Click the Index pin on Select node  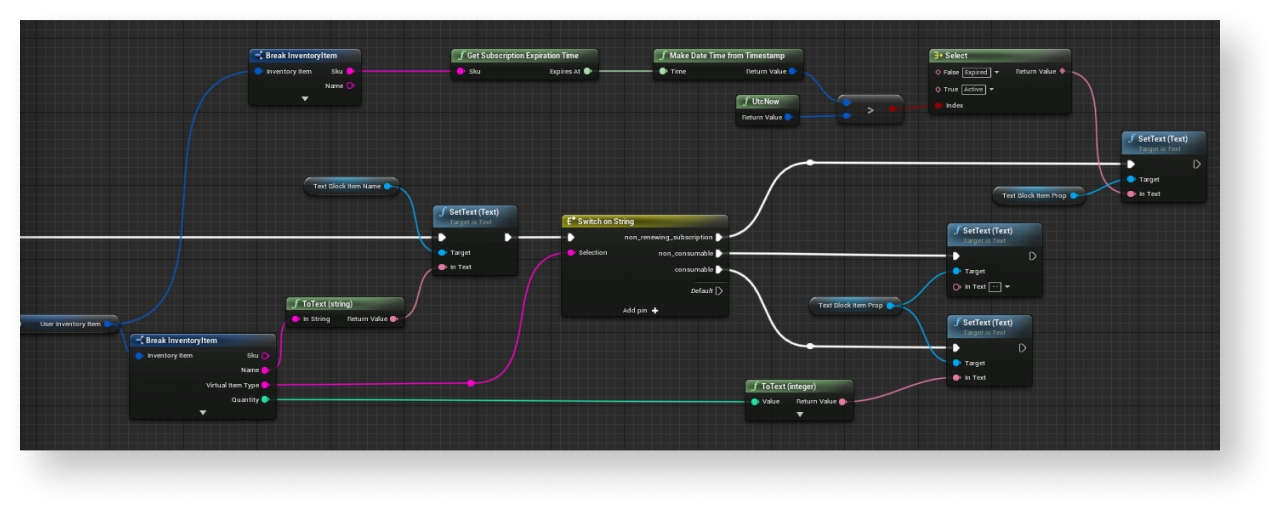click(x=938, y=105)
